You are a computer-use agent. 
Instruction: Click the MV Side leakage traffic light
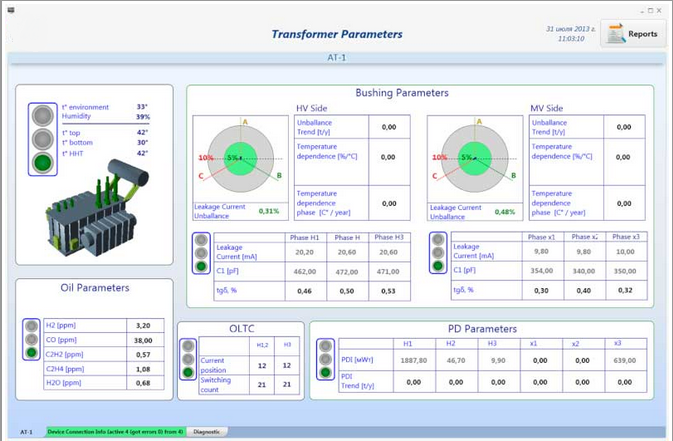point(438,253)
